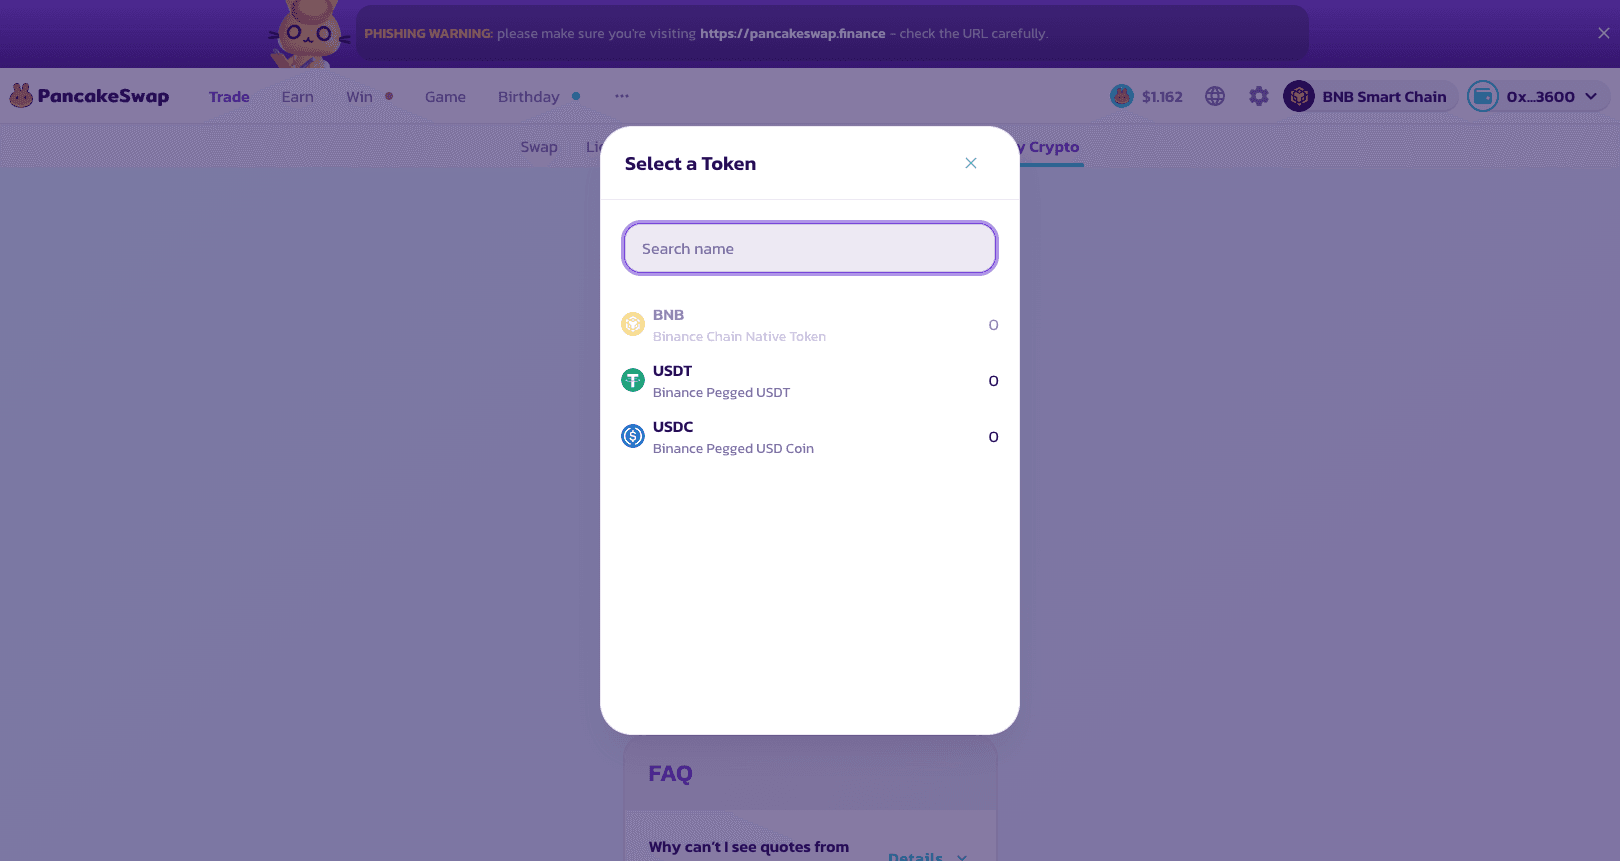This screenshot has width=1620, height=861.
Task: Click the CAKE price token icon
Action: [x=1122, y=96]
